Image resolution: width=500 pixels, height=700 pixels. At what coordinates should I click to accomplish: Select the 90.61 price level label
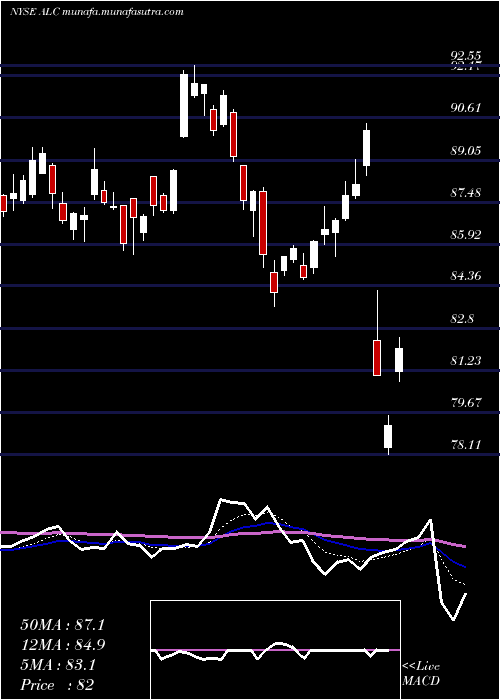click(466, 108)
